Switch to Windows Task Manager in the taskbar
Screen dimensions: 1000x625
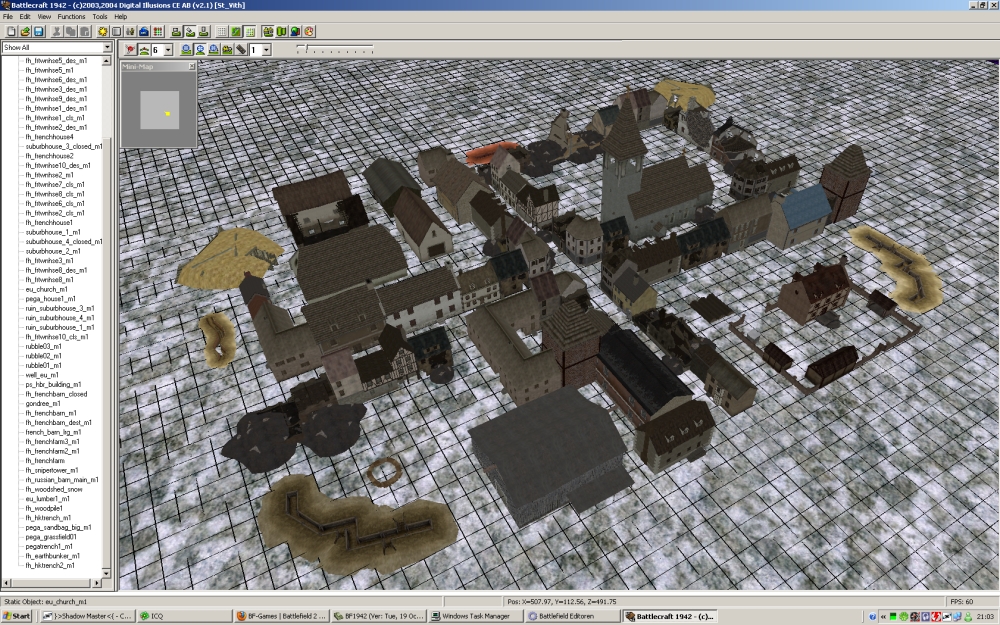tap(476, 616)
